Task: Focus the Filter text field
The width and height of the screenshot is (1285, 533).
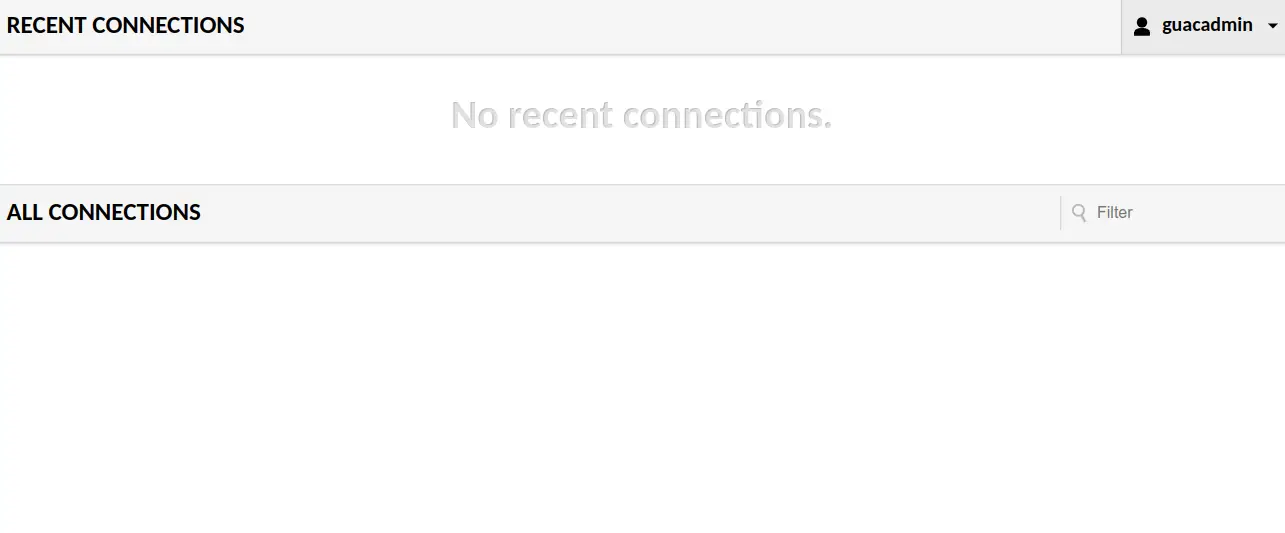Action: pos(1173,212)
